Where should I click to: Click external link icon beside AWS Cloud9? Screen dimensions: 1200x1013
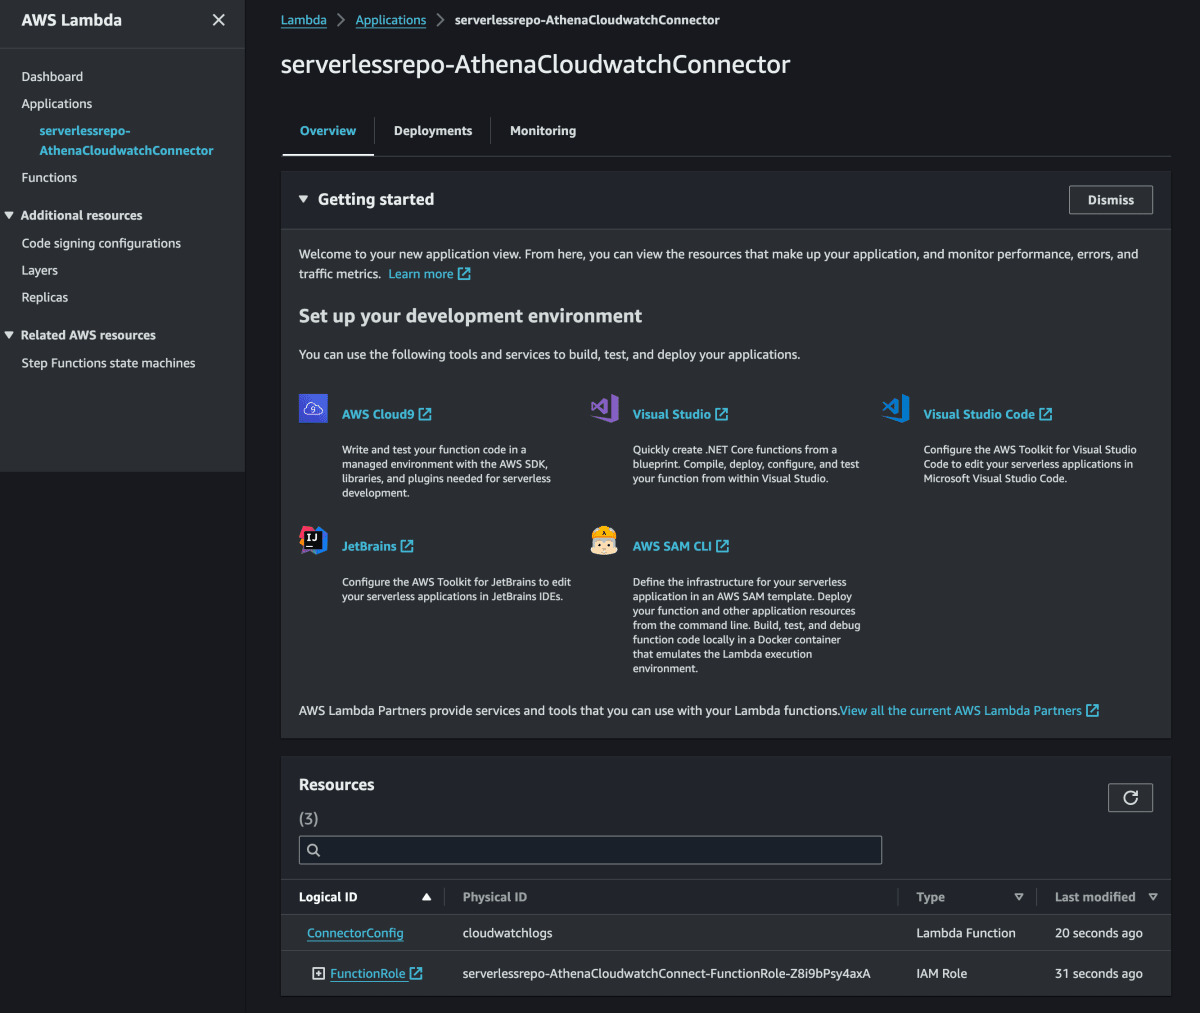pyautogui.click(x=425, y=414)
